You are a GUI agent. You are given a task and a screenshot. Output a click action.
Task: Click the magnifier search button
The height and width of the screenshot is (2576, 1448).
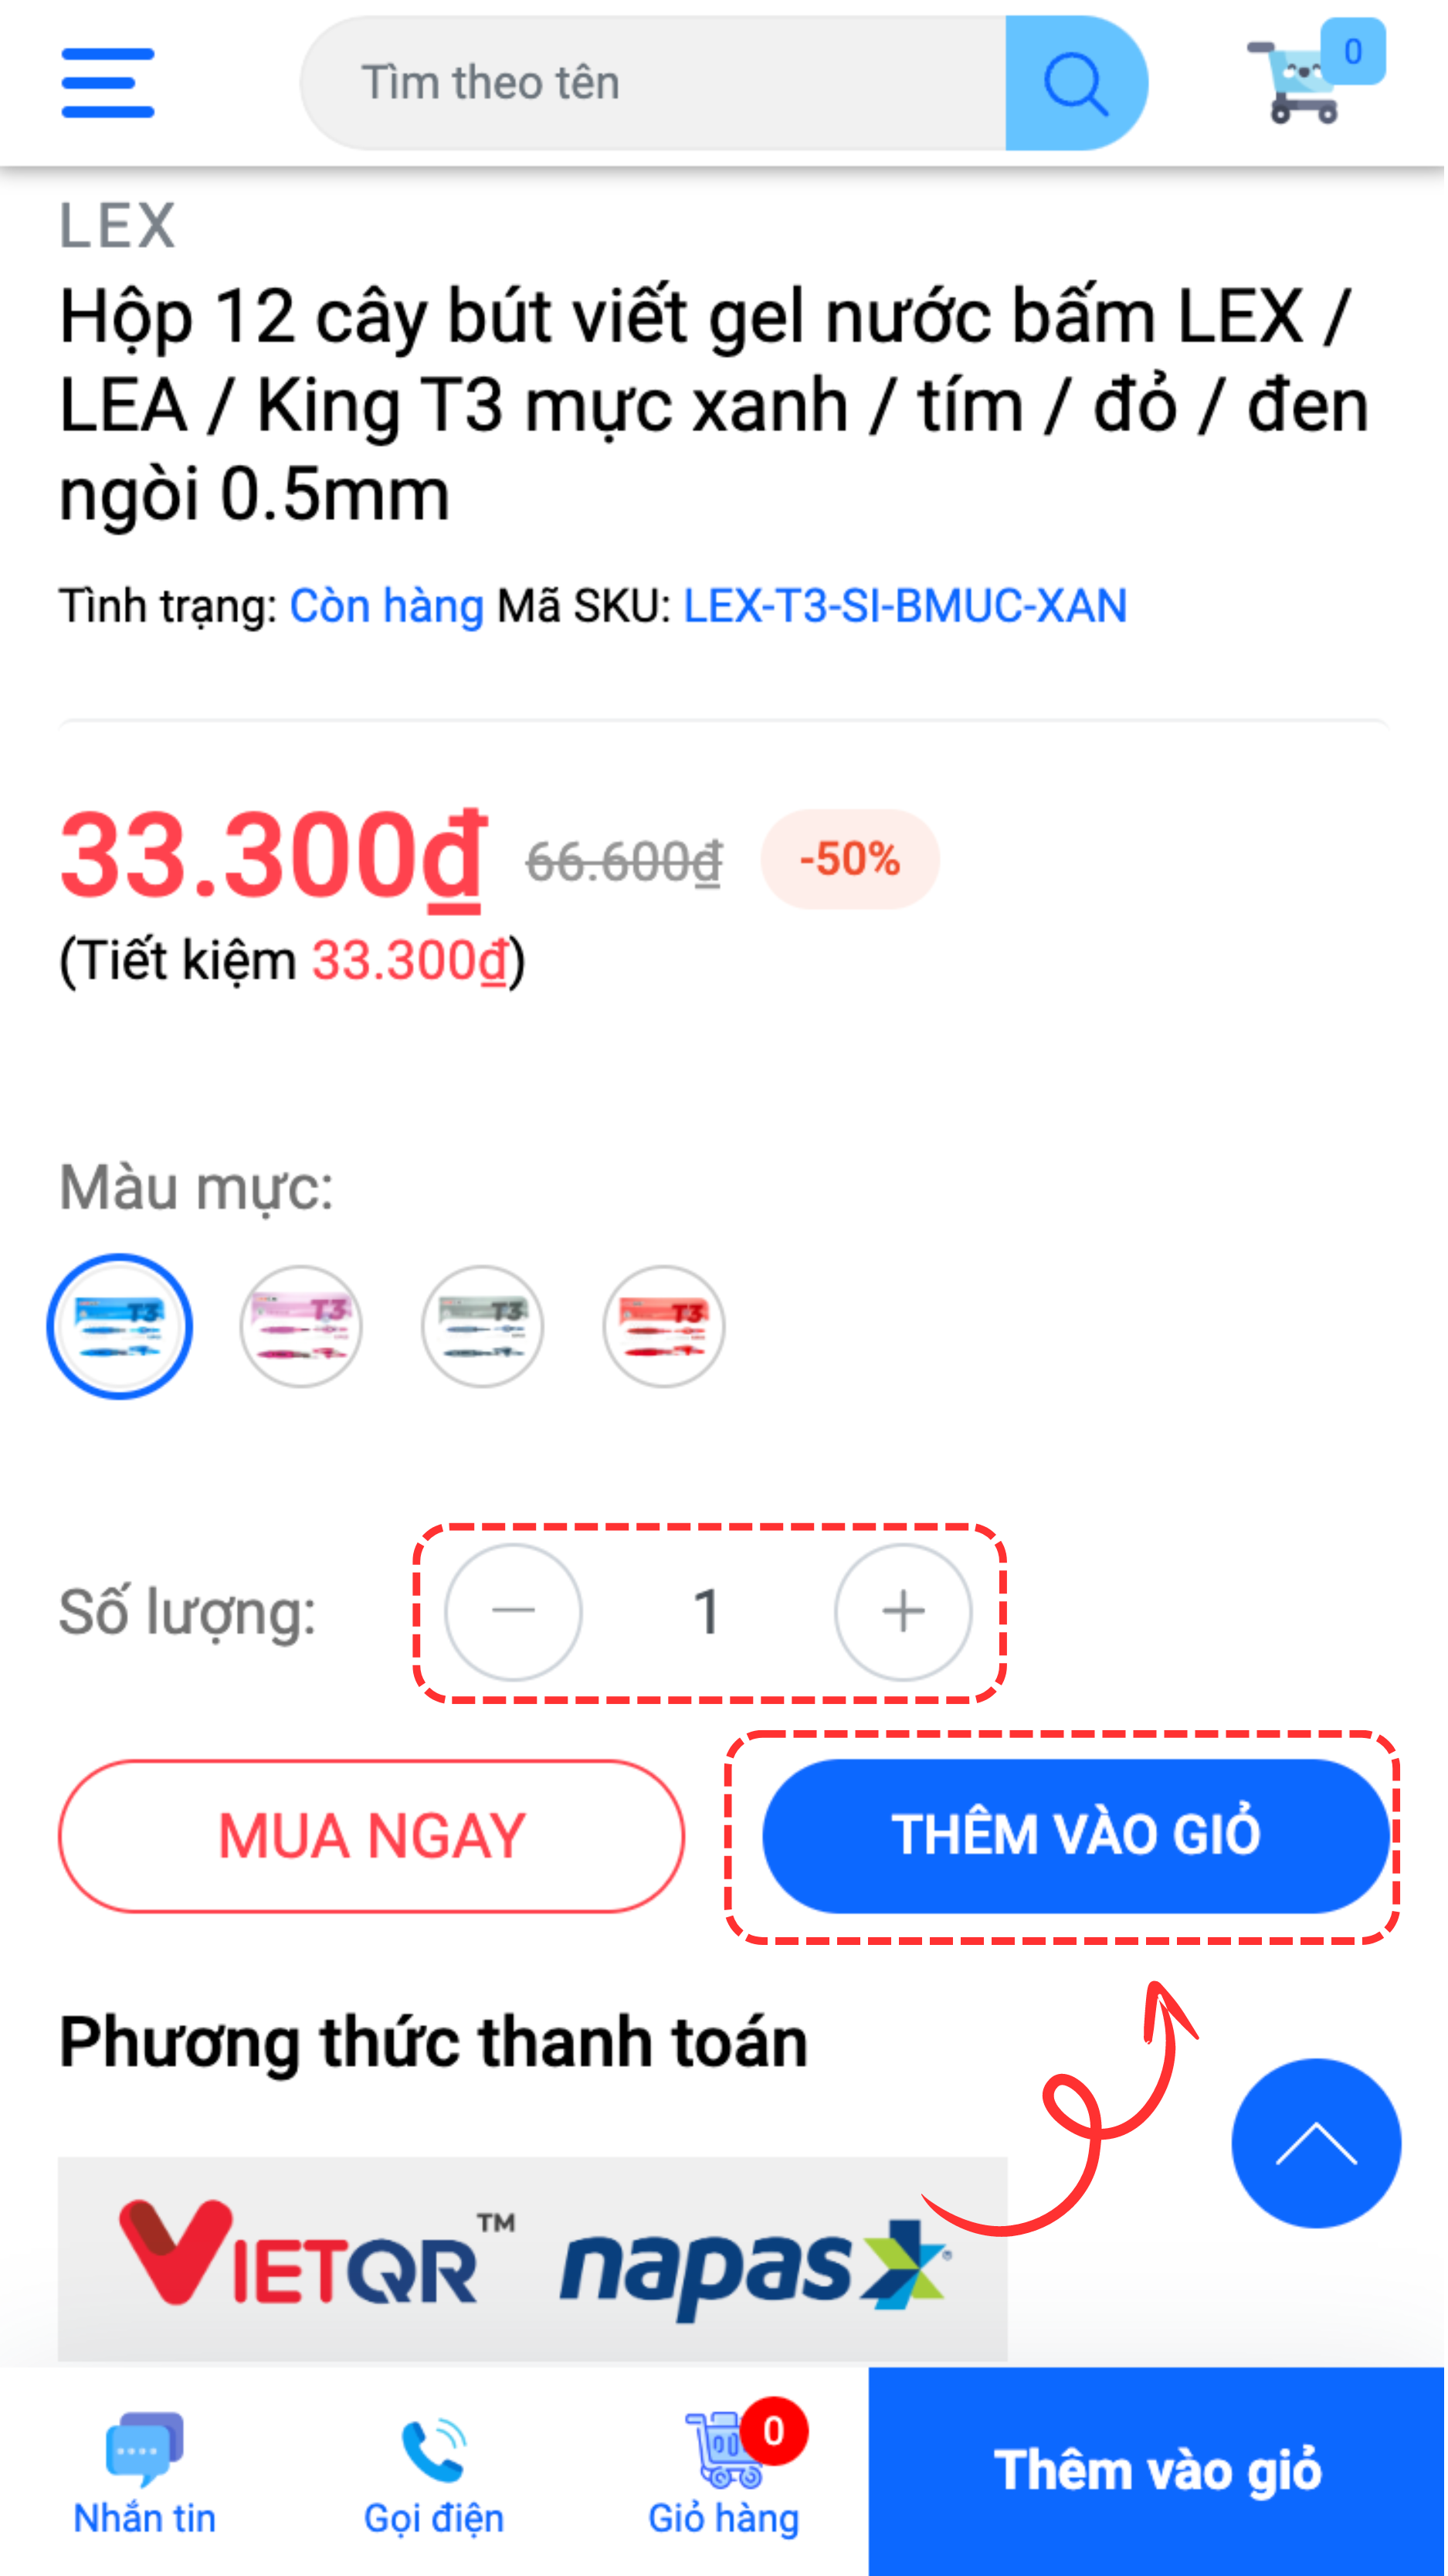pyautogui.click(x=1076, y=83)
